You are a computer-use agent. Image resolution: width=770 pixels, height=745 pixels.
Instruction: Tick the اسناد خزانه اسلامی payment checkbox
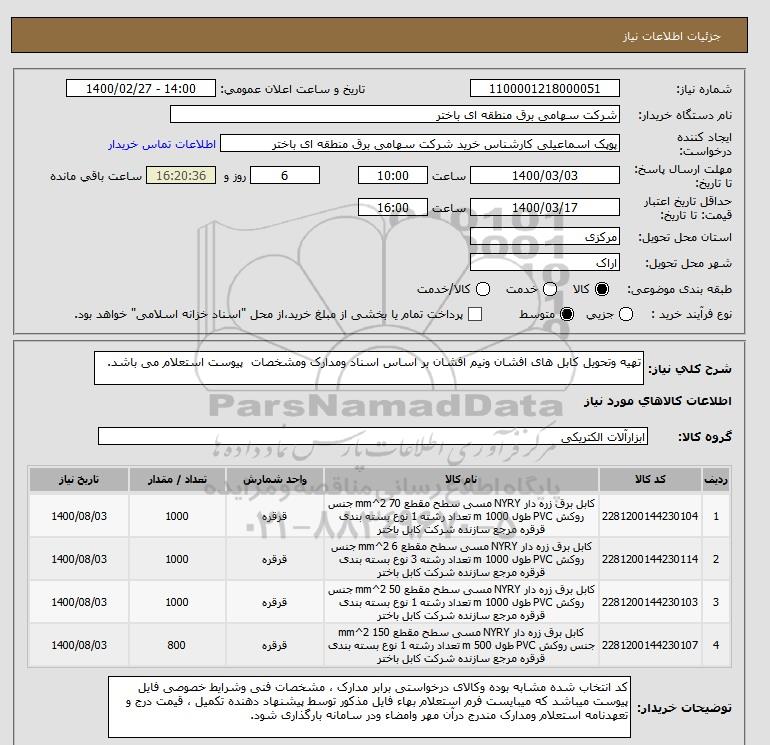(475, 314)
